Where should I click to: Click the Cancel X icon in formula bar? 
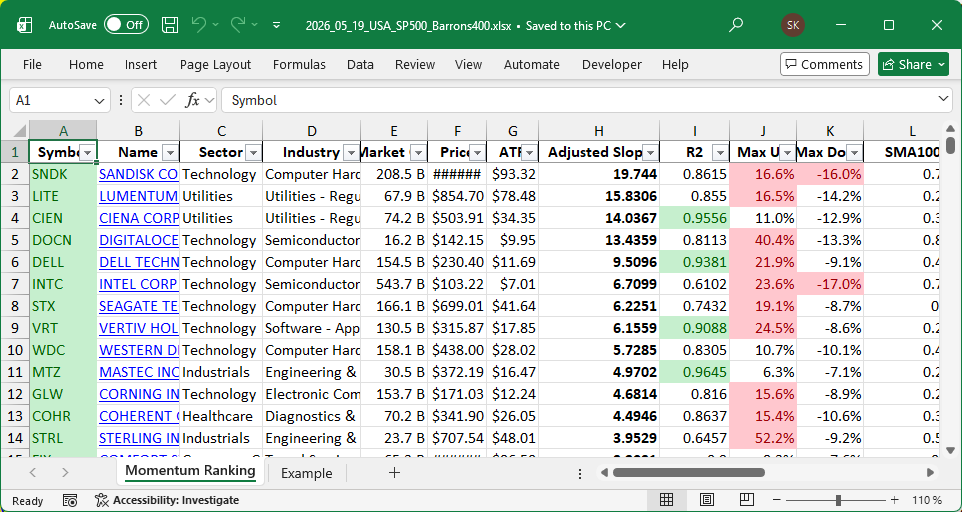coord(144,100)
